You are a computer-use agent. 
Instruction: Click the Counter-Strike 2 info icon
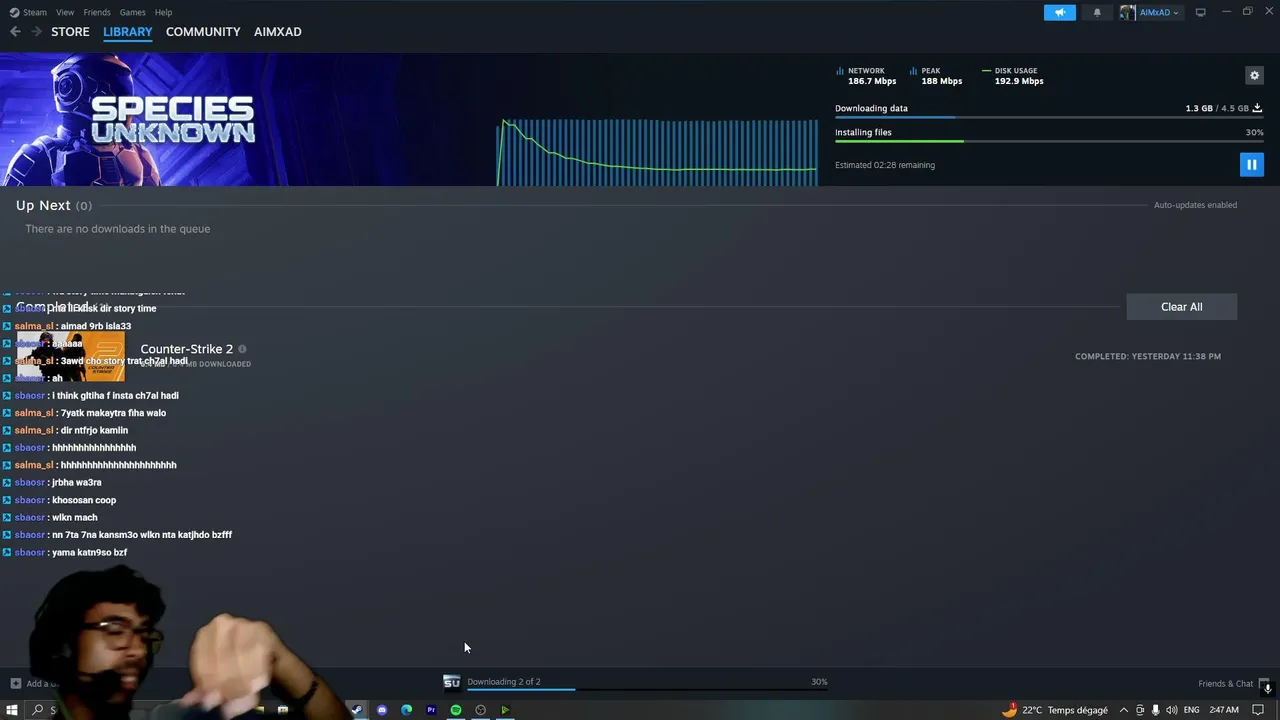coord(242,349)
